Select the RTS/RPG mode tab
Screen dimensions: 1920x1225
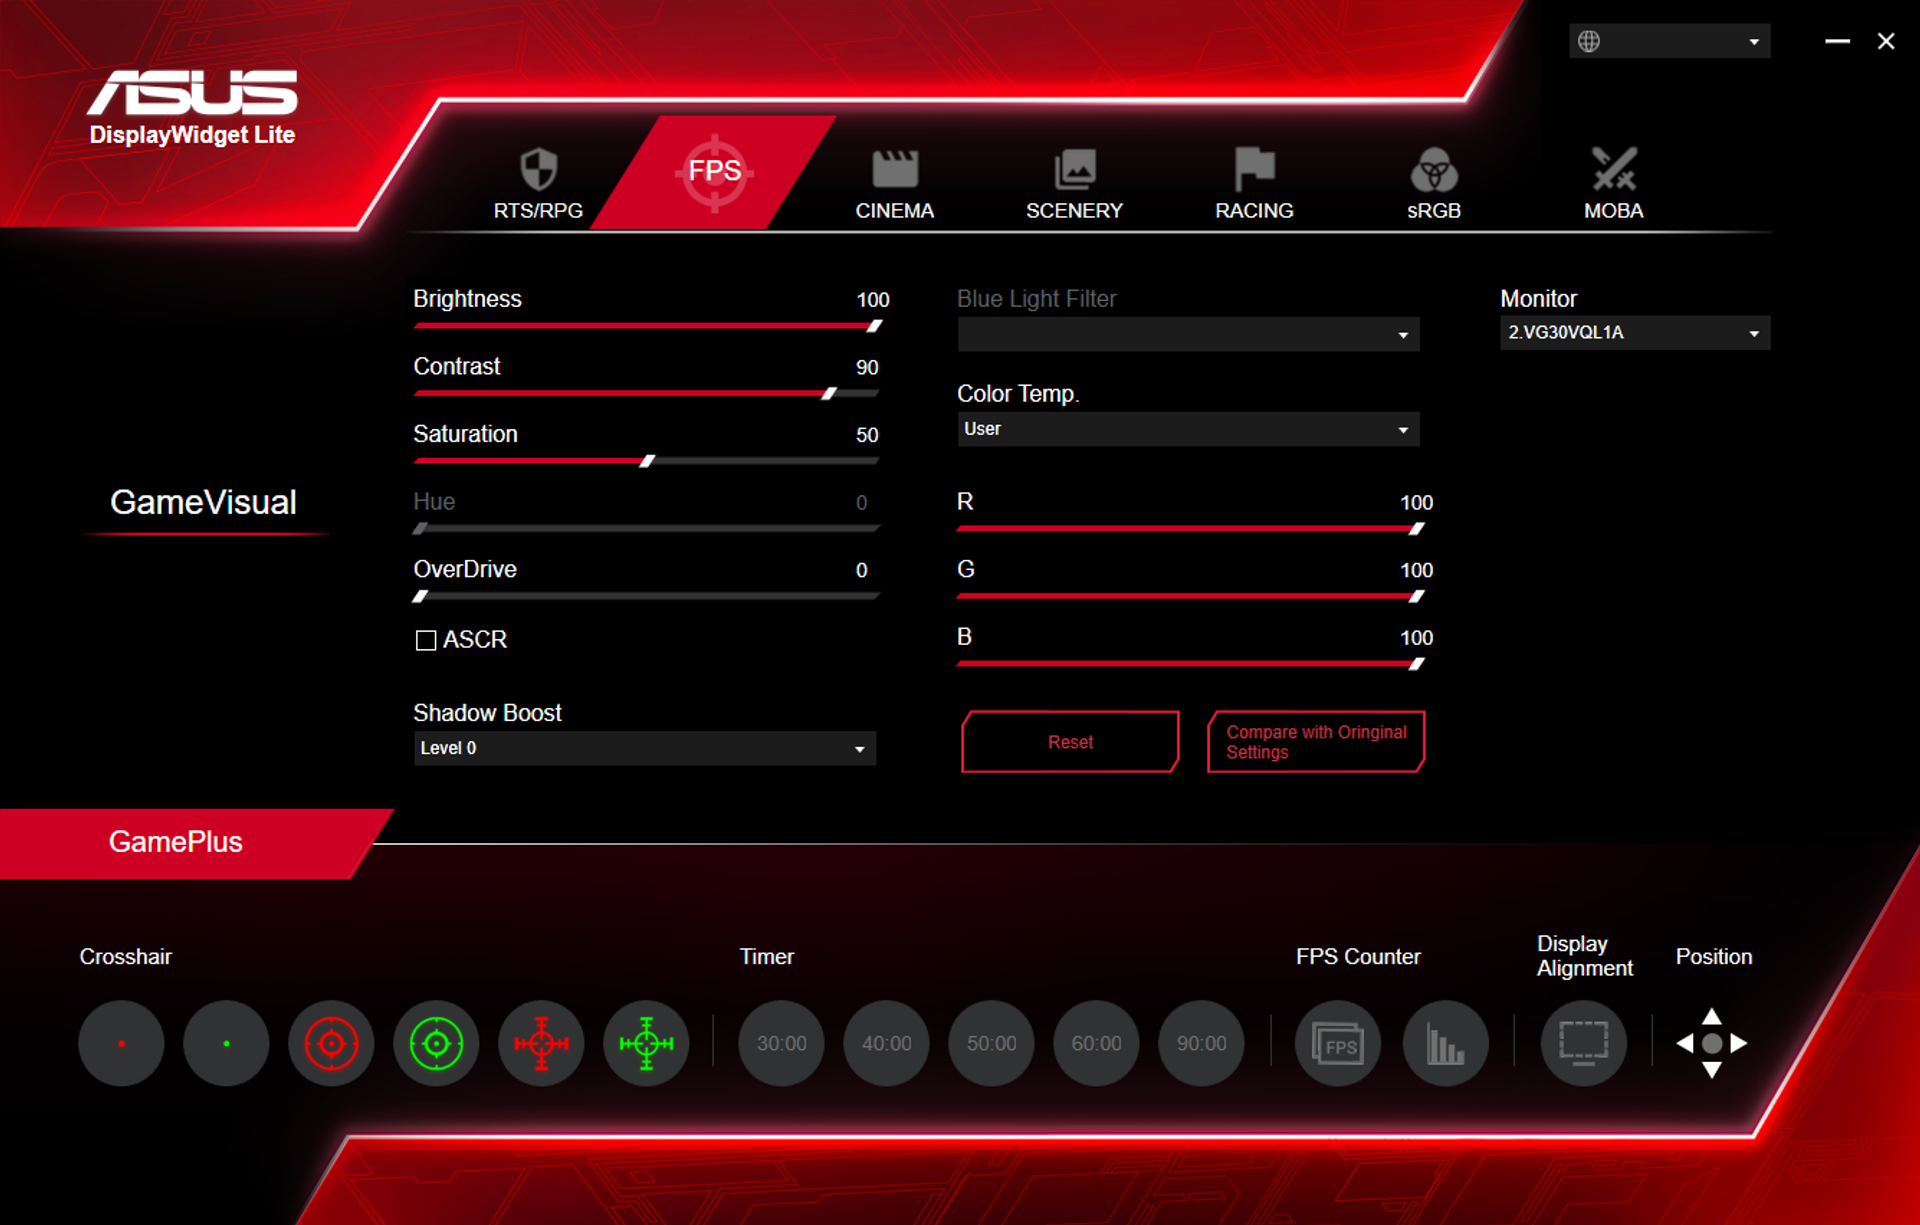pos(538,184)
